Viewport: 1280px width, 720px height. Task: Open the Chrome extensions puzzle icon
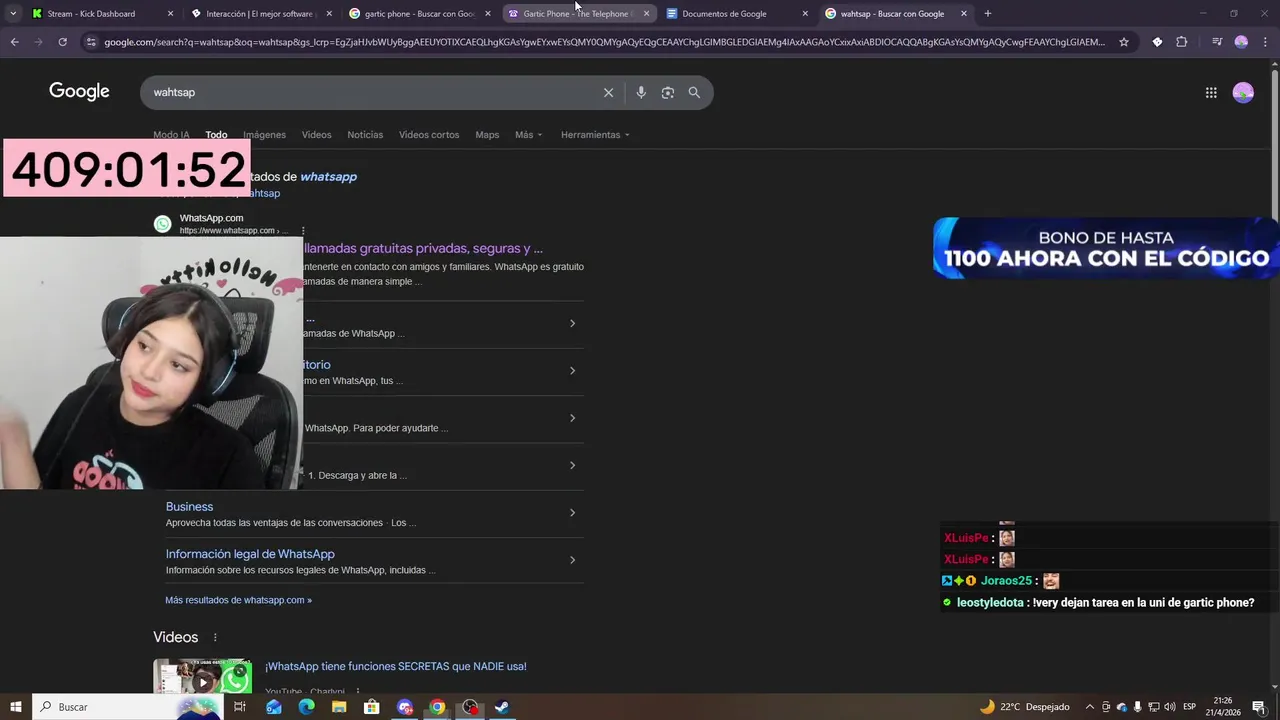(x=1182, y=42)
